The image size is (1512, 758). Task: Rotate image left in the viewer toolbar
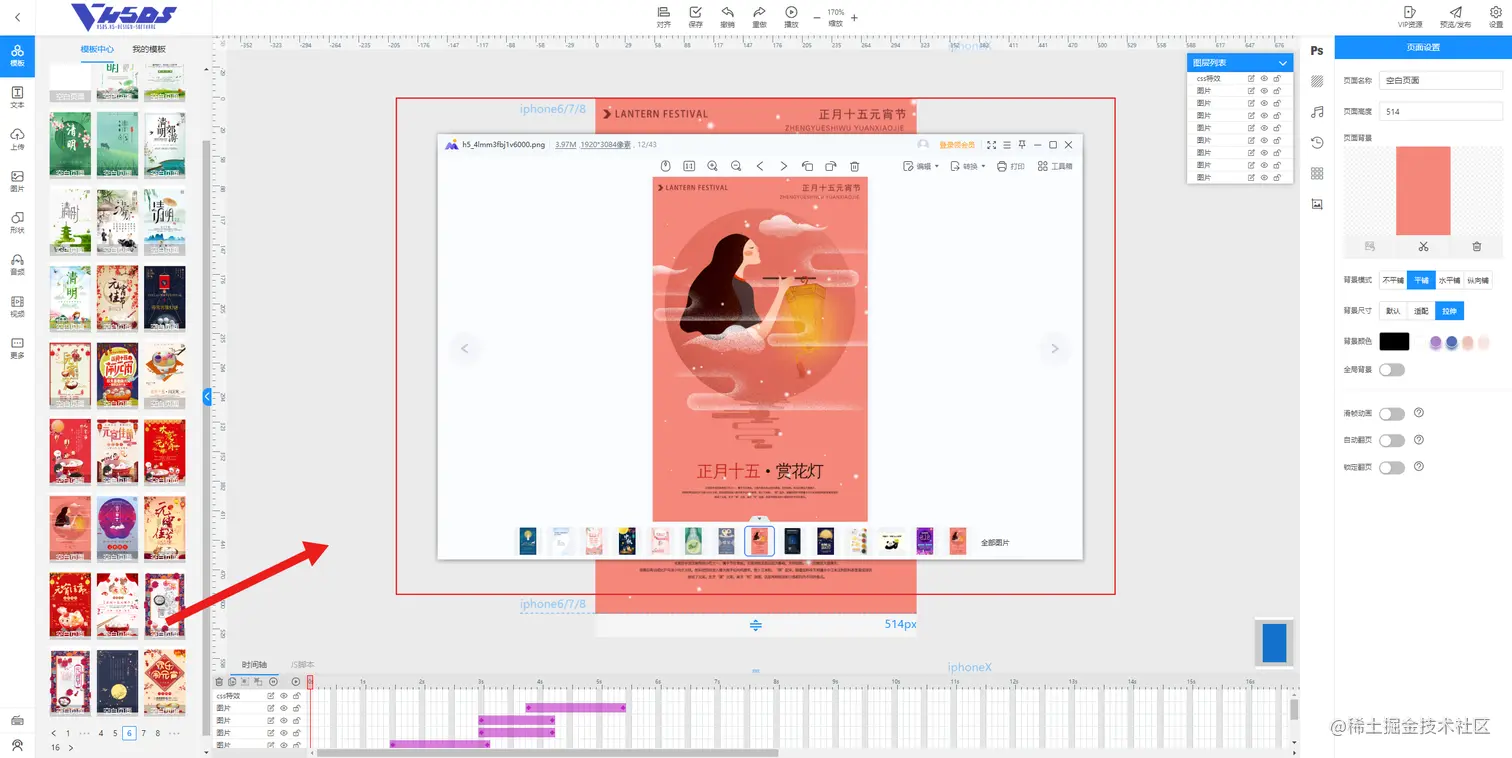807,166
